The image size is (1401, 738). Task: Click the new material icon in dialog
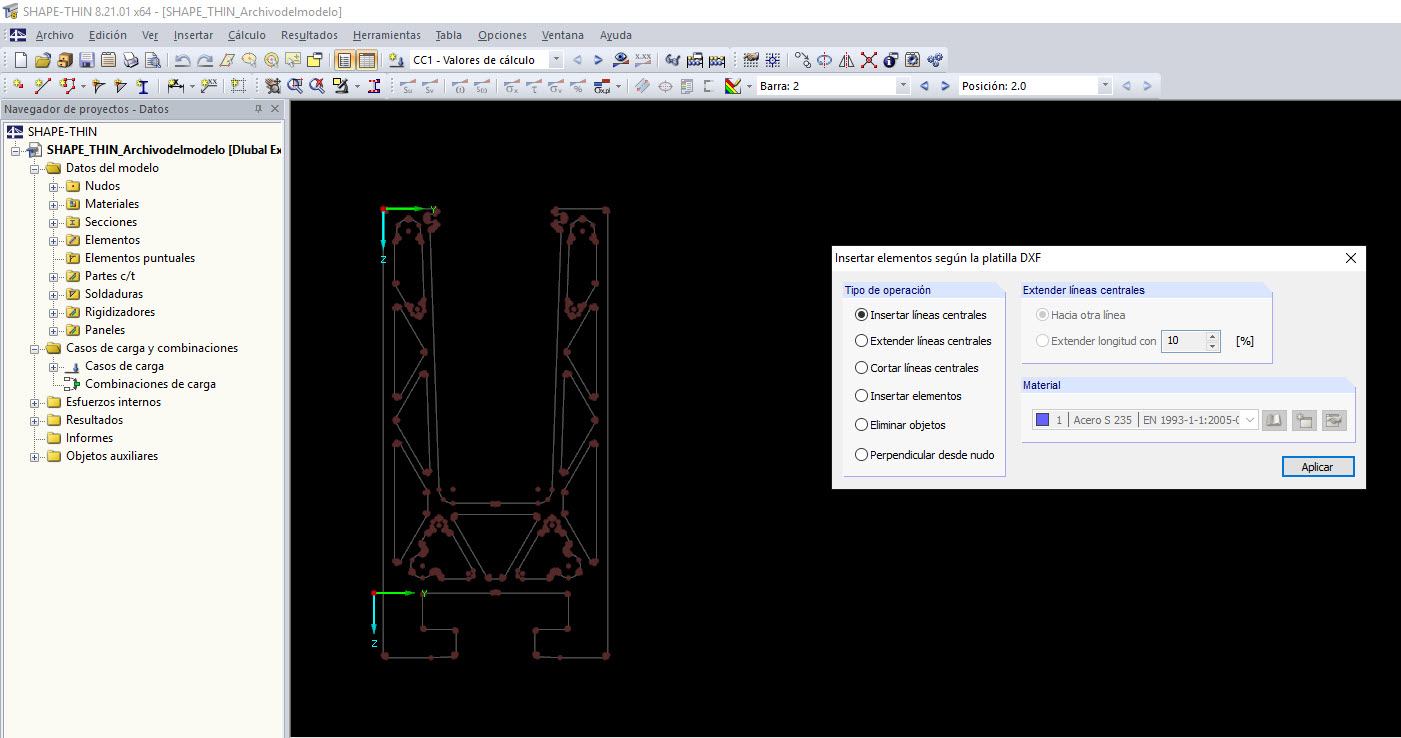1303,420
